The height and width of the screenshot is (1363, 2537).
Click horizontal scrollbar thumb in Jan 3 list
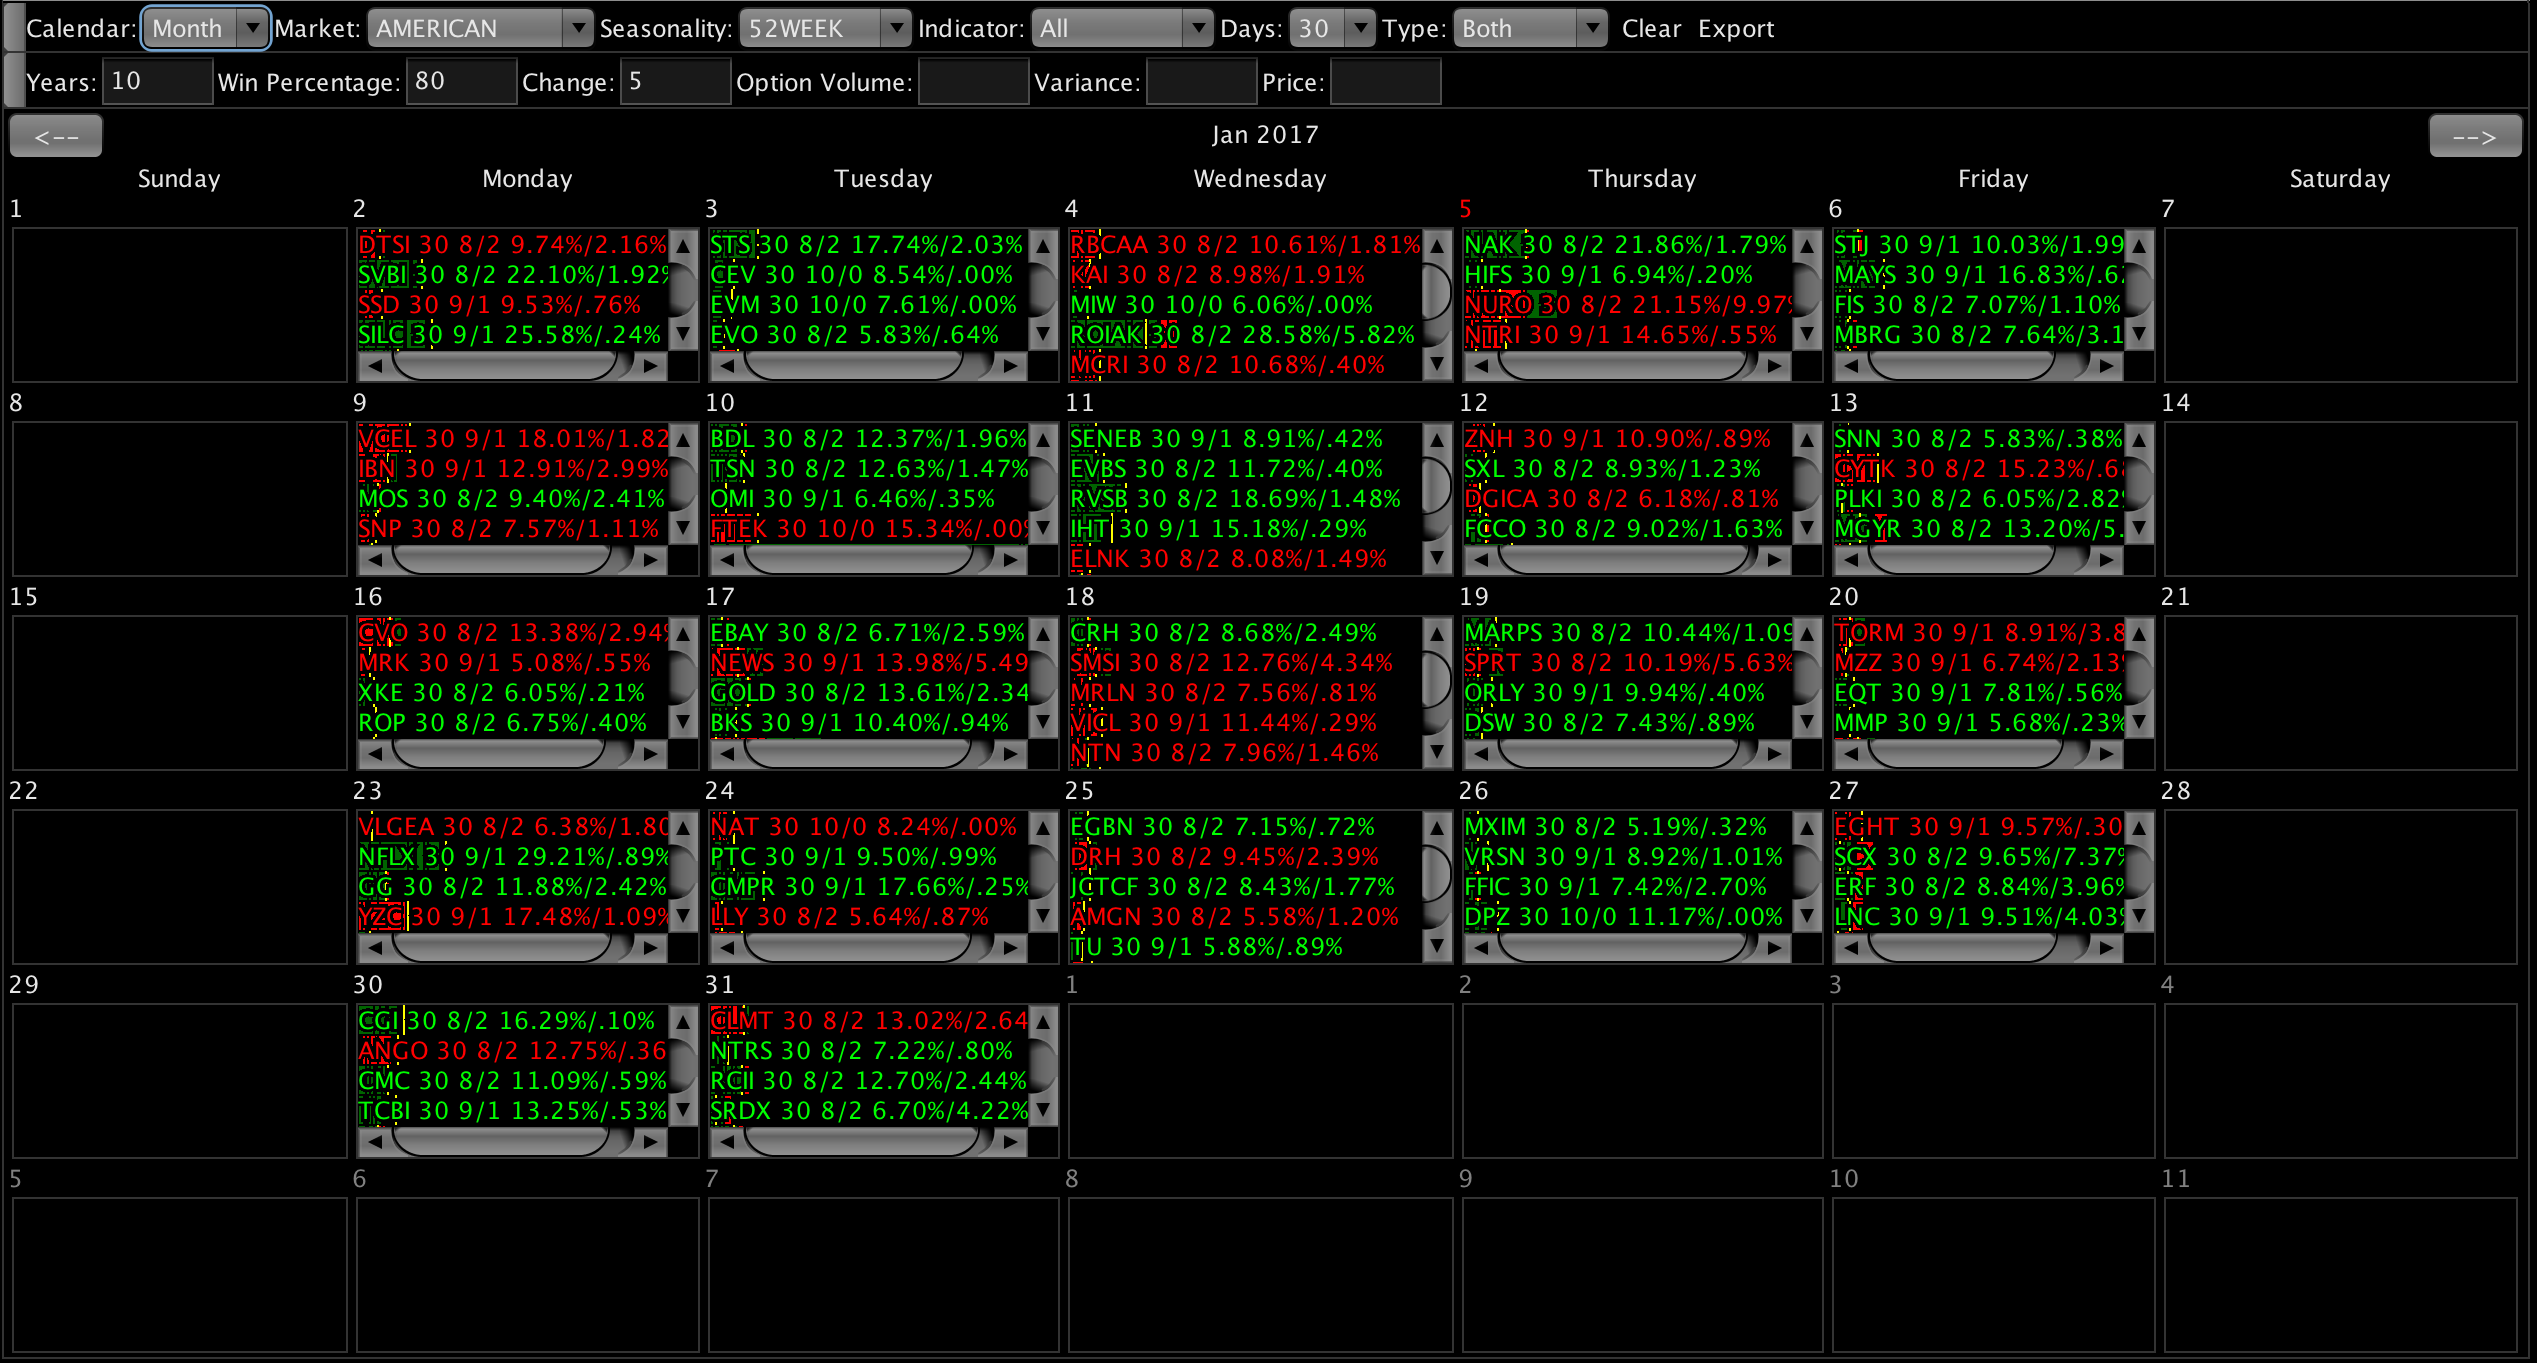(x=854, y=366)
